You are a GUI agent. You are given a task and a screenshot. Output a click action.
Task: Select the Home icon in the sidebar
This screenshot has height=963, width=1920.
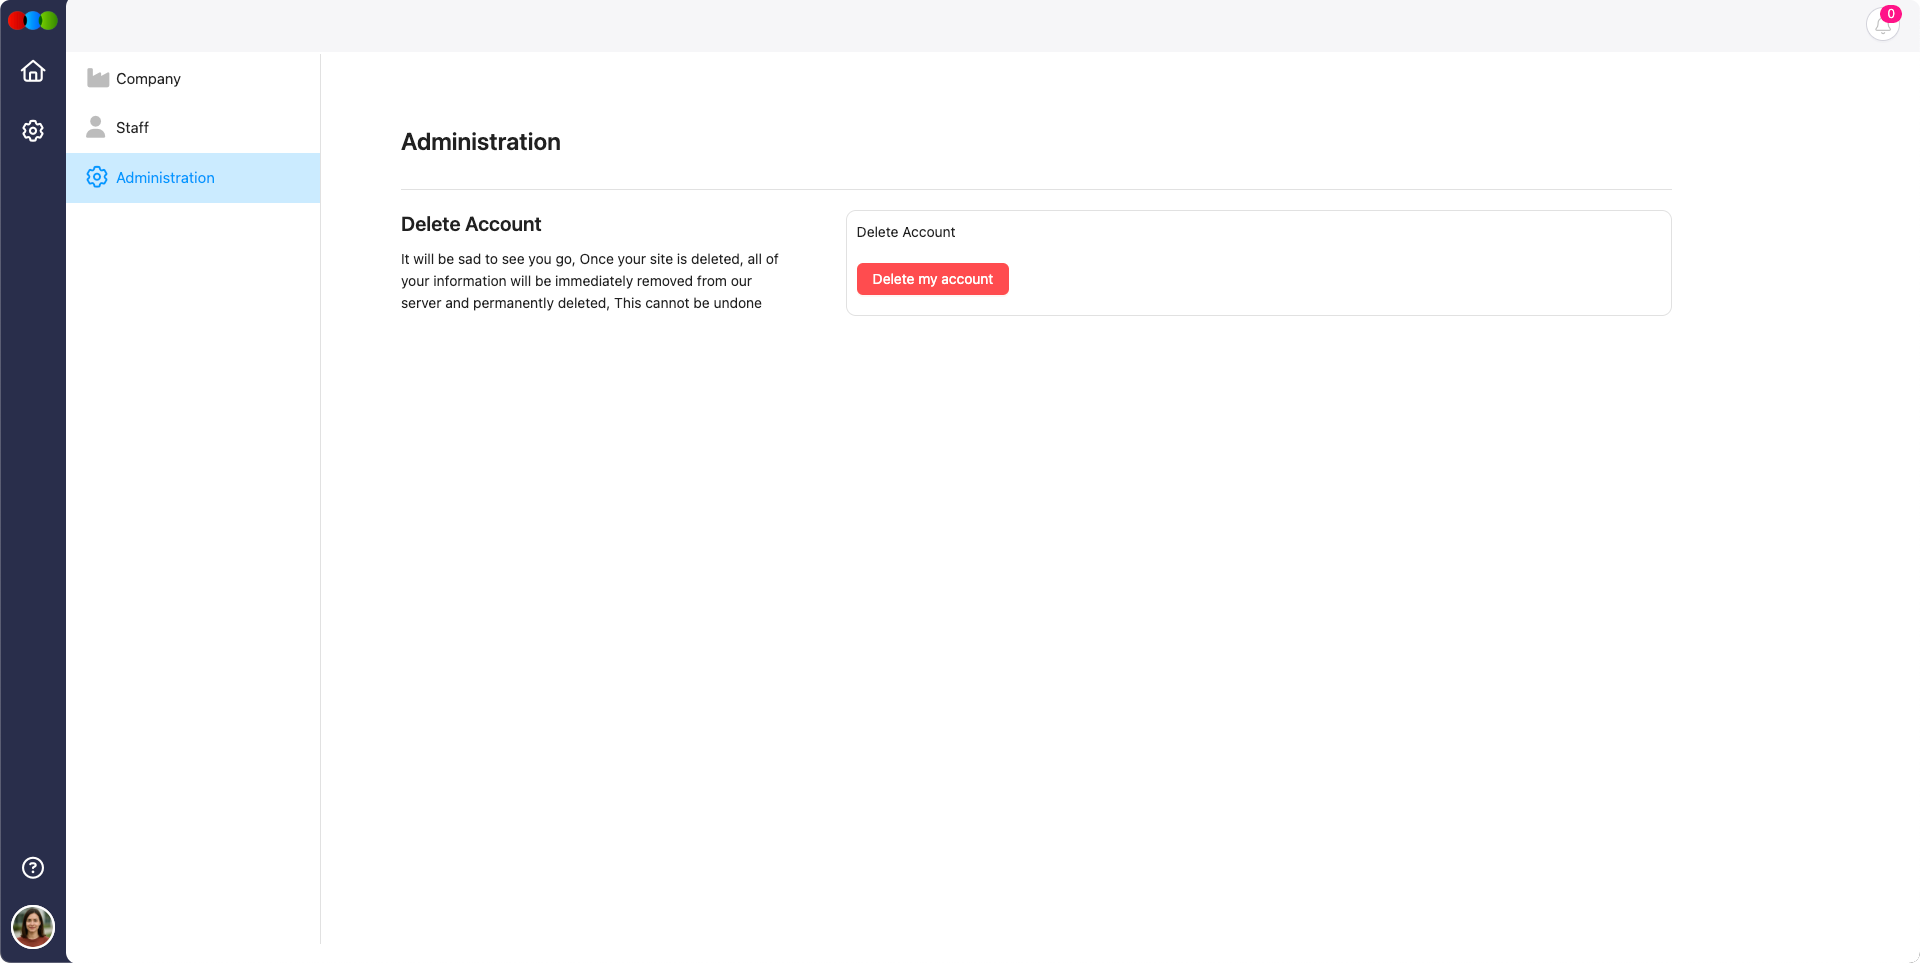click(33, 71)
